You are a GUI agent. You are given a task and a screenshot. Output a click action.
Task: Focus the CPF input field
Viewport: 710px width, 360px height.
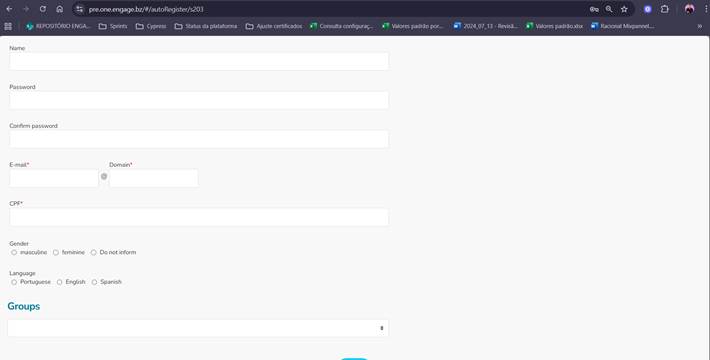[199, 217]
